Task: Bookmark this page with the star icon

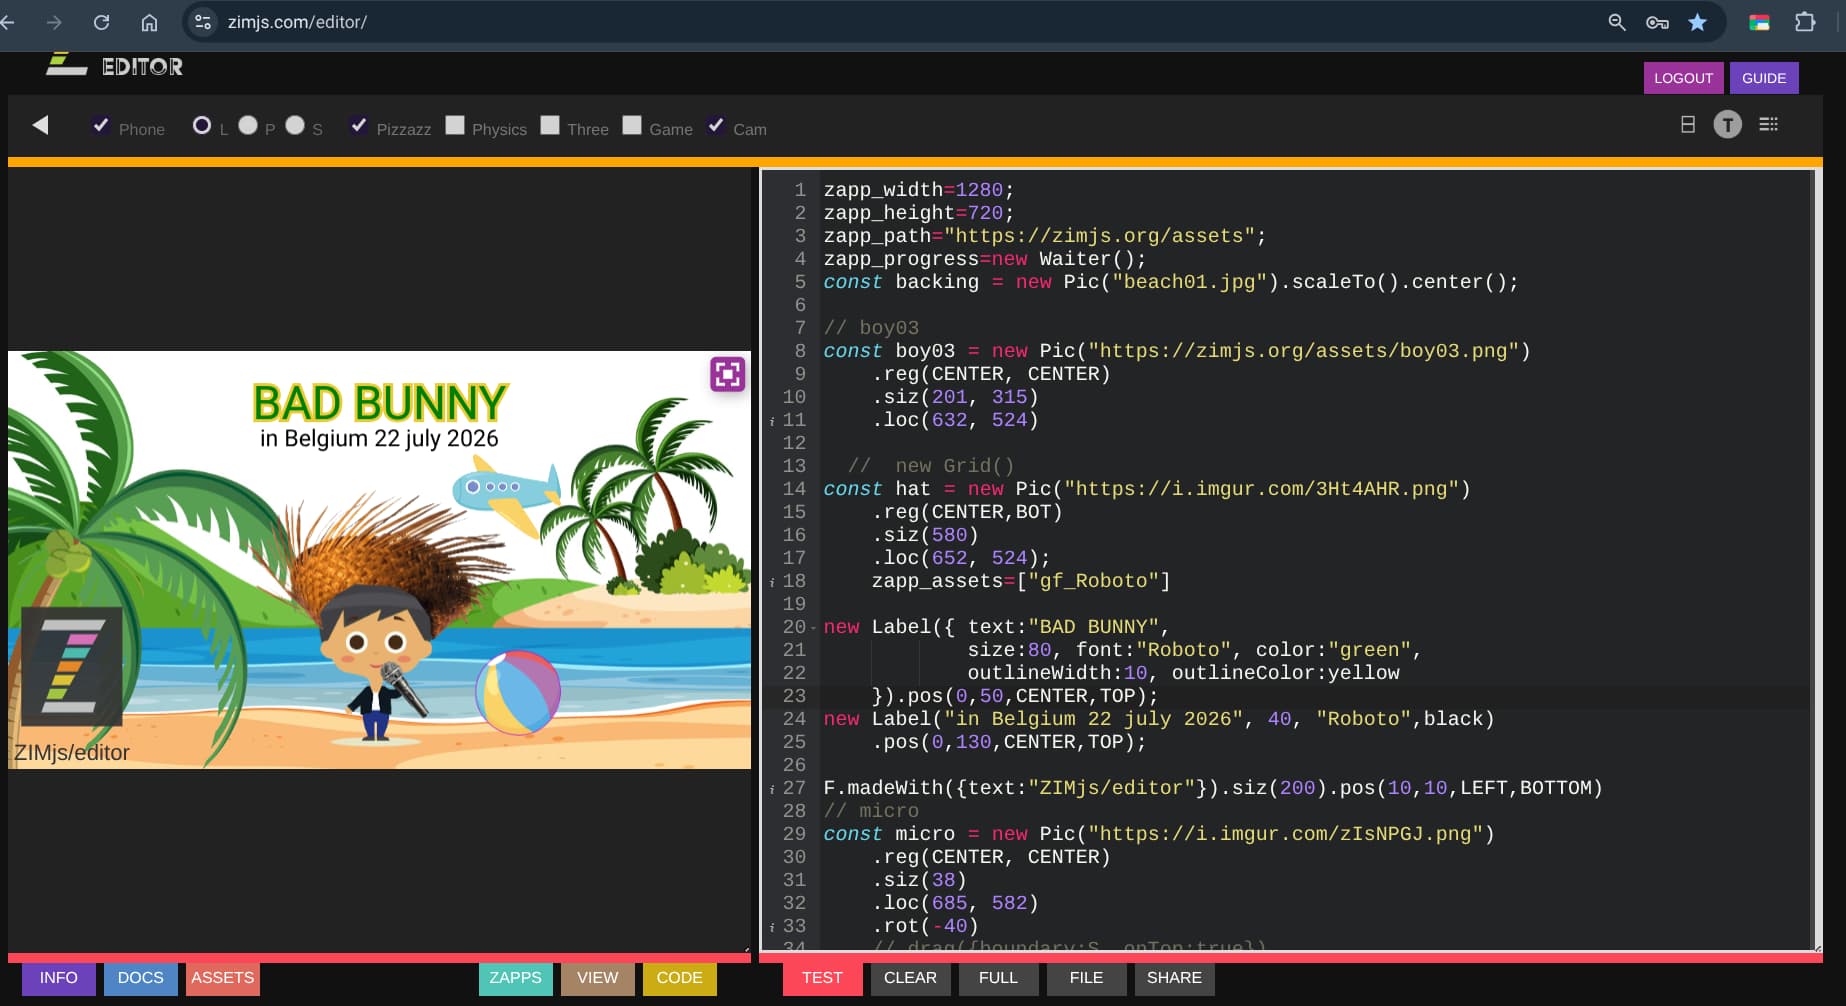Action: [1697, 22]
